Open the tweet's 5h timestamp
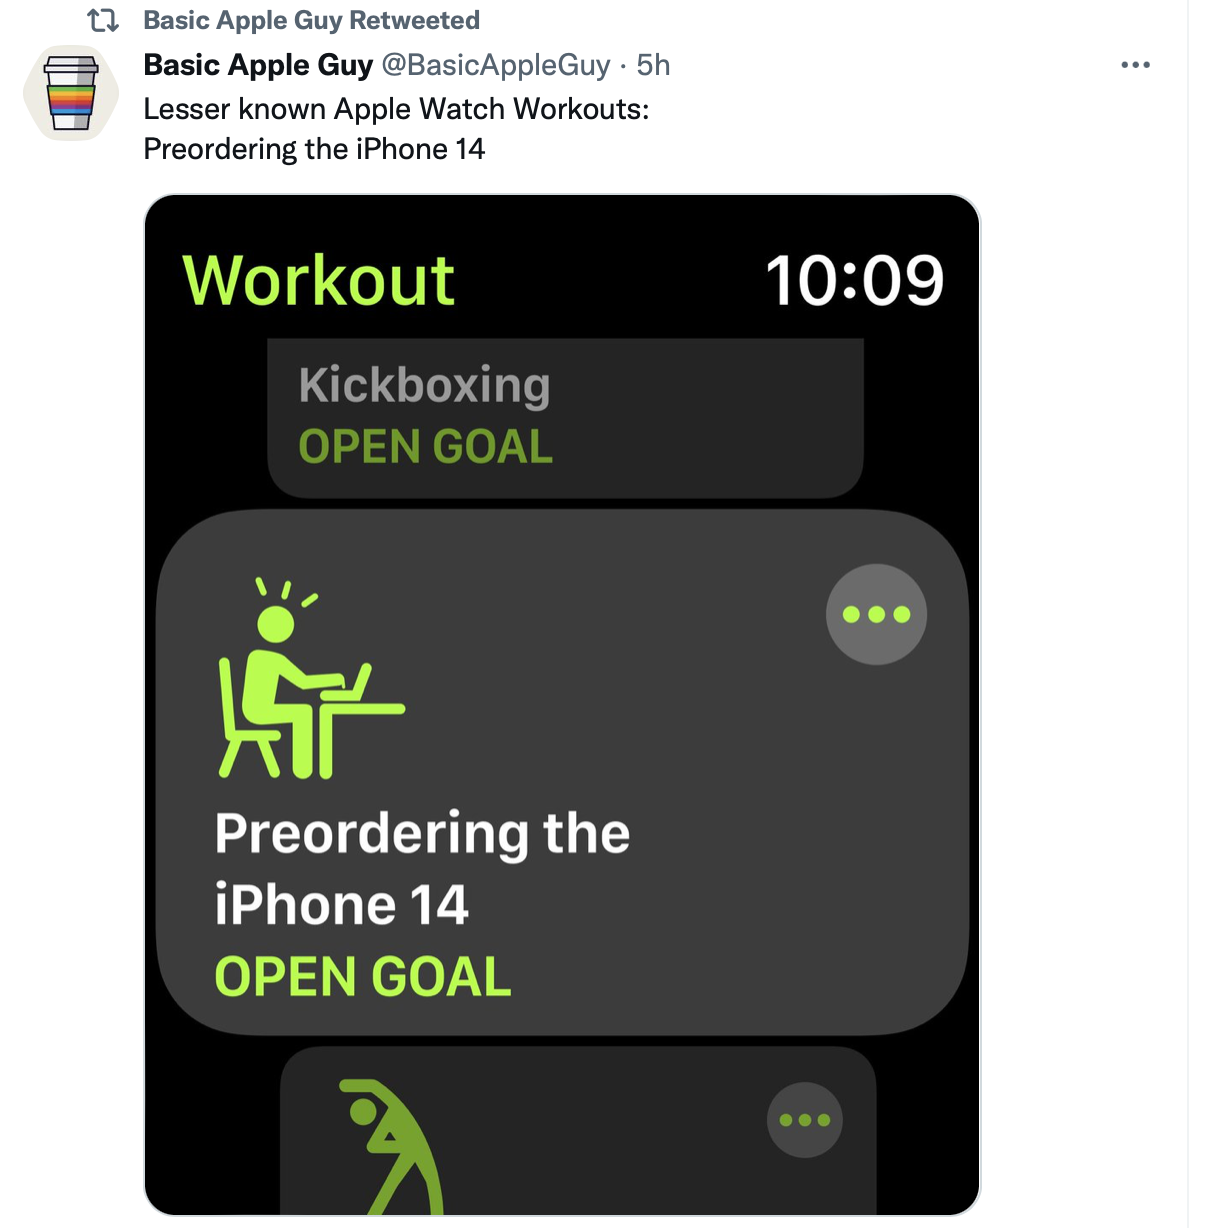Viewport: 1216px width, 1228px height. [x=653, y=65]
